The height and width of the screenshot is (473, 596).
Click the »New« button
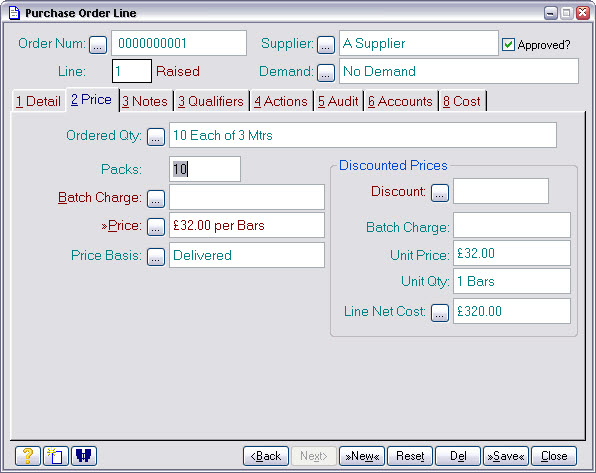point(362,456)
